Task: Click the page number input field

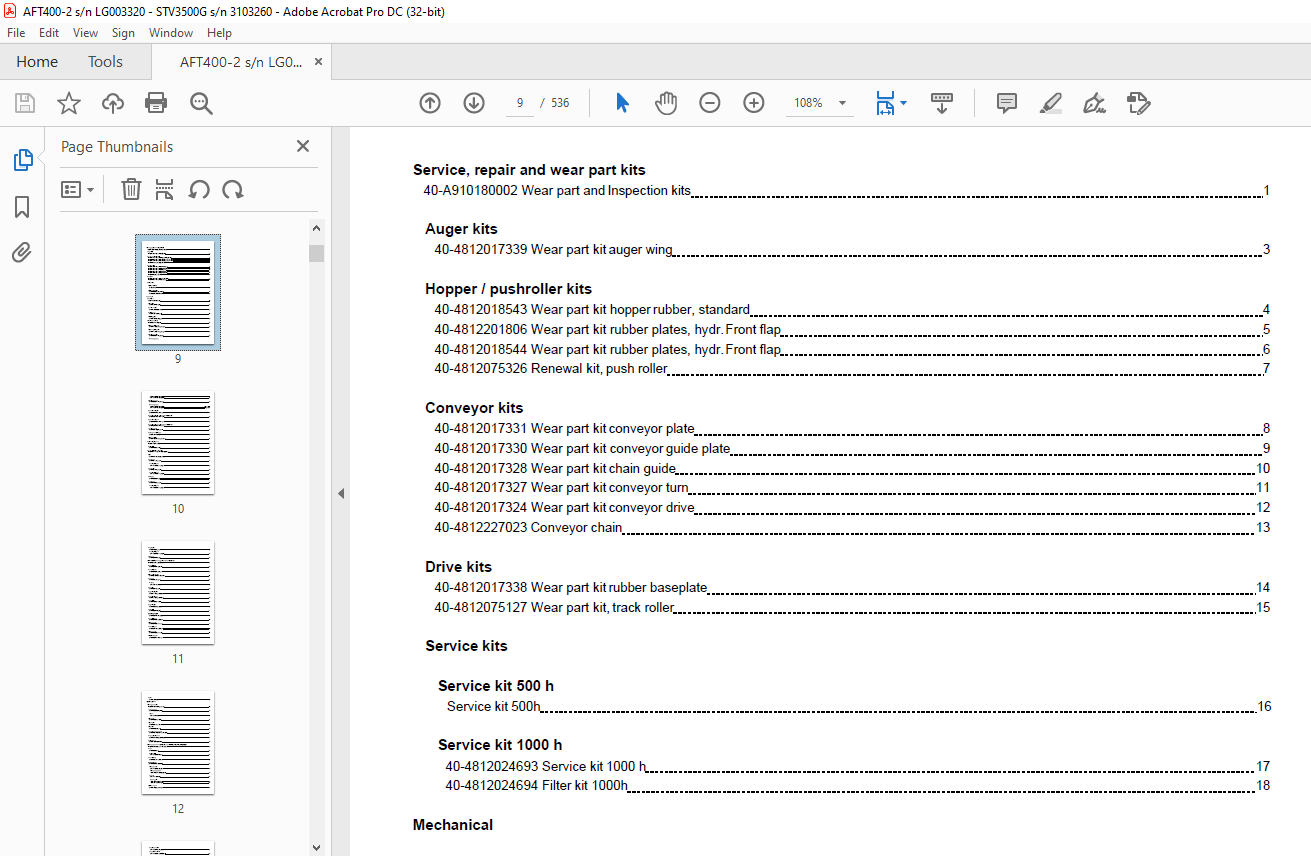Action: pos(520,103)
